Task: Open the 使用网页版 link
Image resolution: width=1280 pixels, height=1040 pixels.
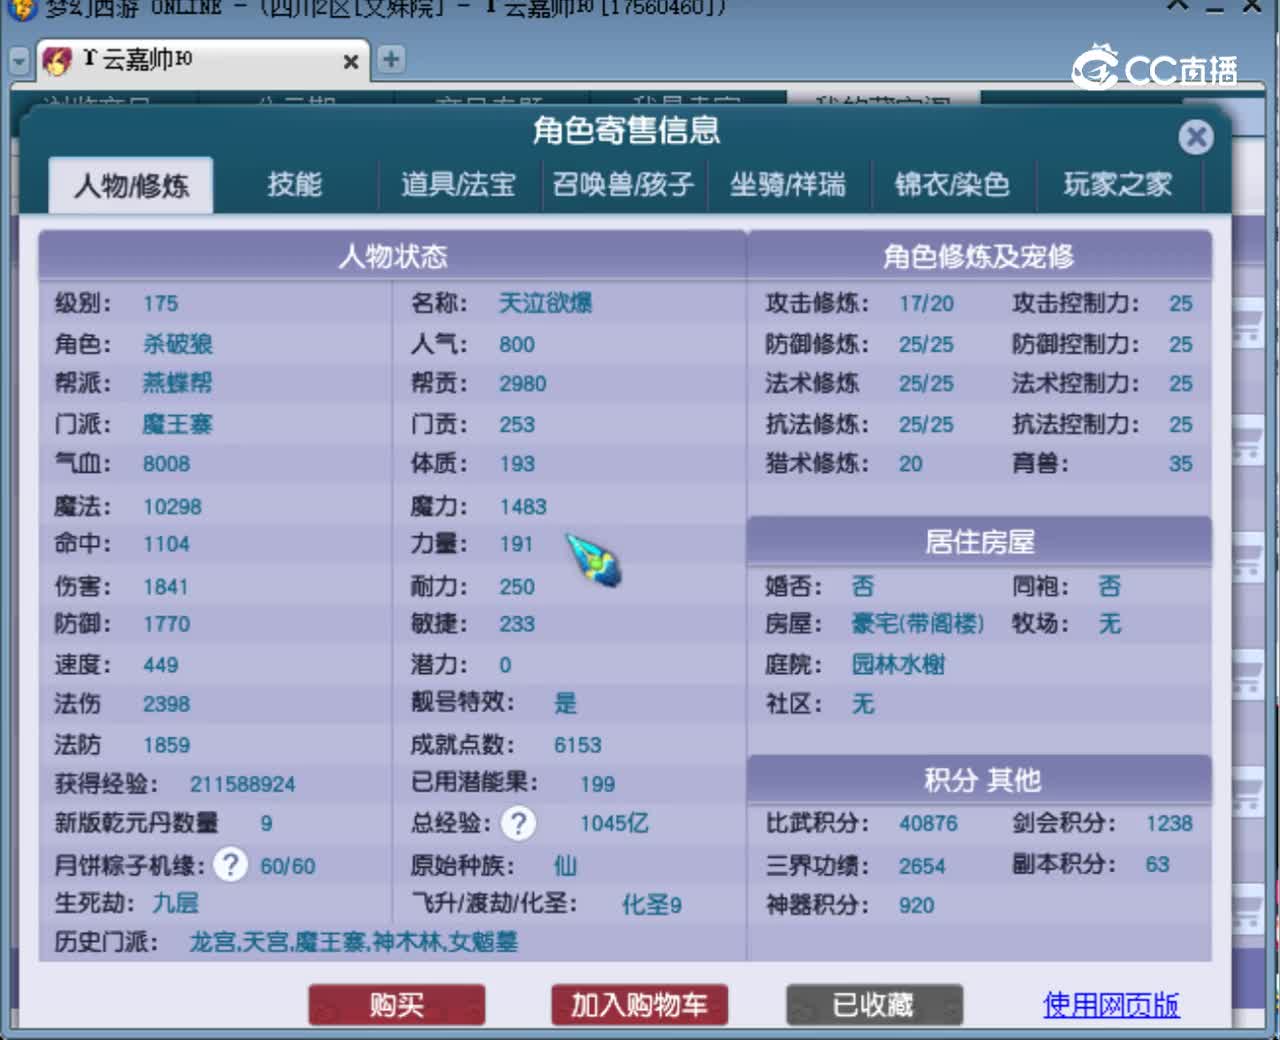Action: click(1111, 1004)
